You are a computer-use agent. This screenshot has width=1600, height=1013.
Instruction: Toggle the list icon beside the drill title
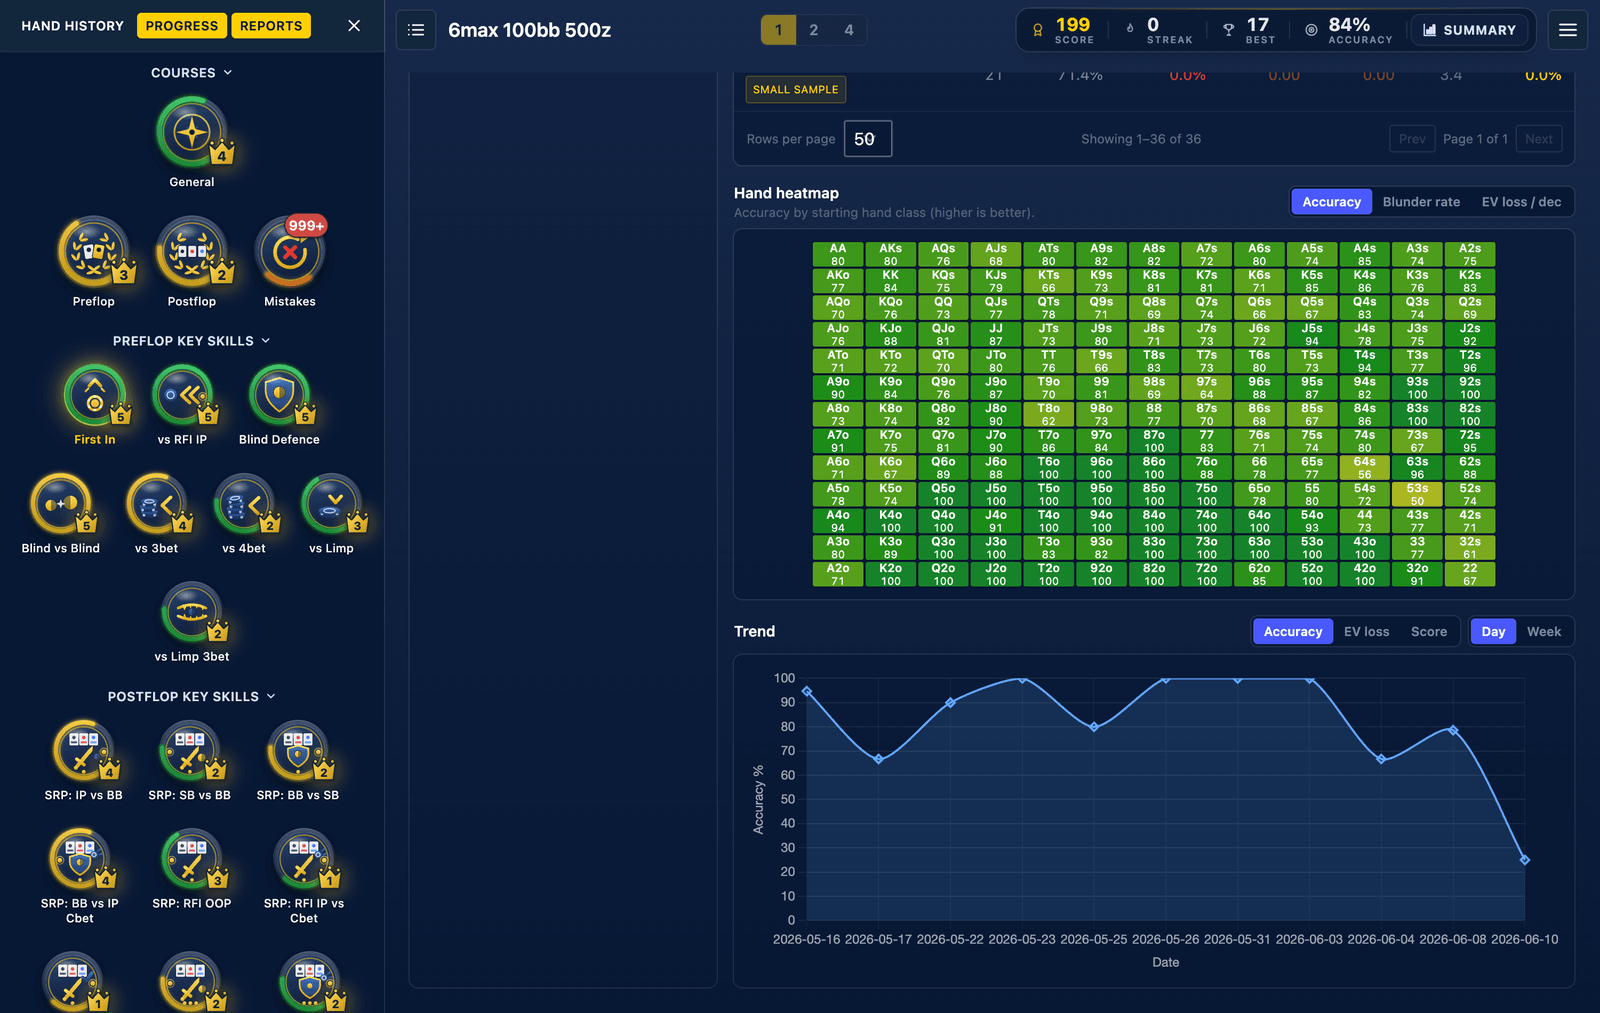416,30
